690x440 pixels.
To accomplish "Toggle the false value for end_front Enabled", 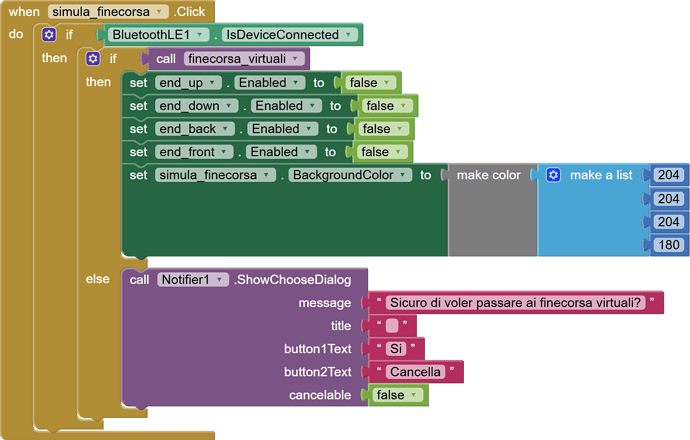I will click(x=379, y=152).
